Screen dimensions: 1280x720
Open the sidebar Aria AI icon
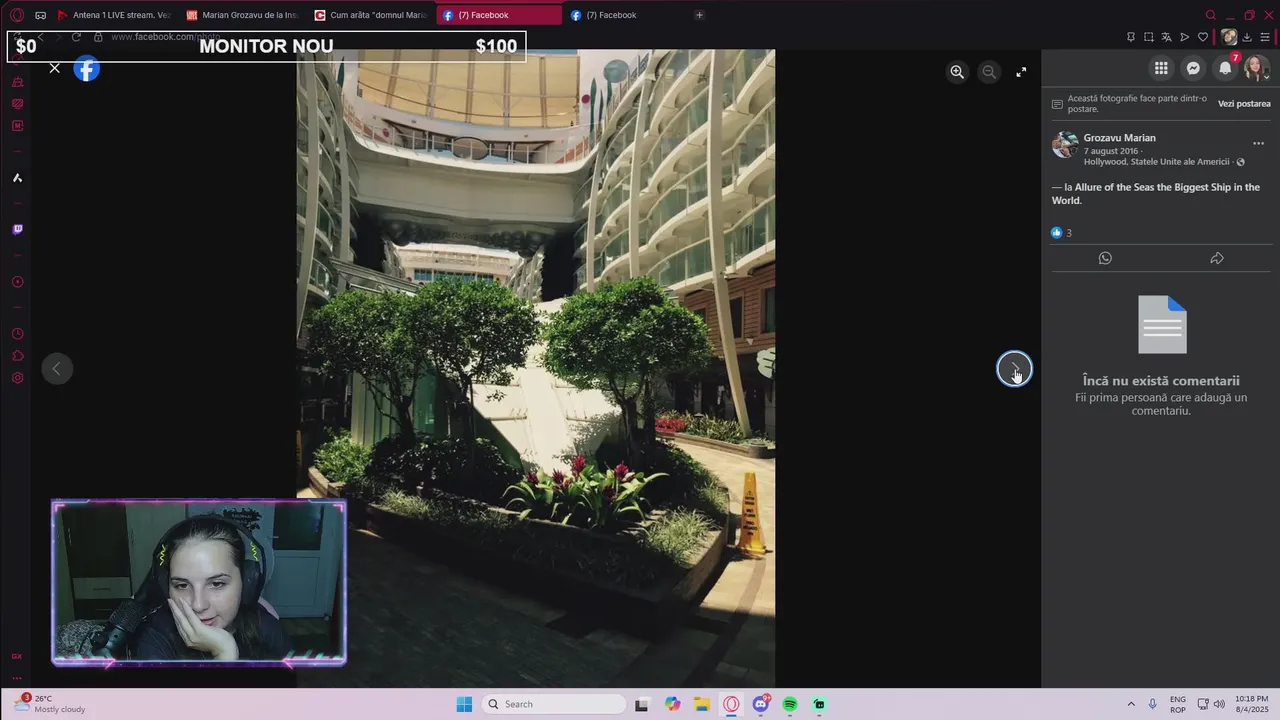tap(17, 178)
